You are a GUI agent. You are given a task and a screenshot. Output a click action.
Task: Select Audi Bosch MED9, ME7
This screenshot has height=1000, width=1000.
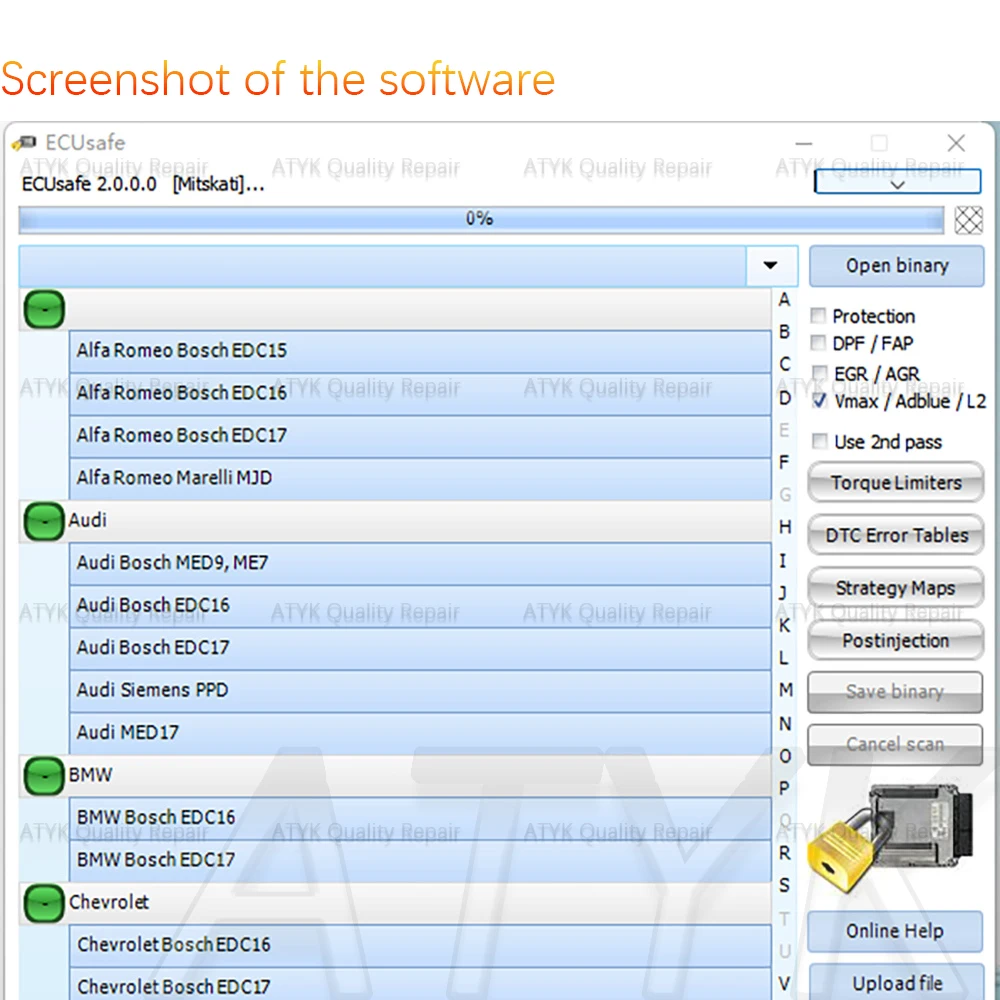420,563
